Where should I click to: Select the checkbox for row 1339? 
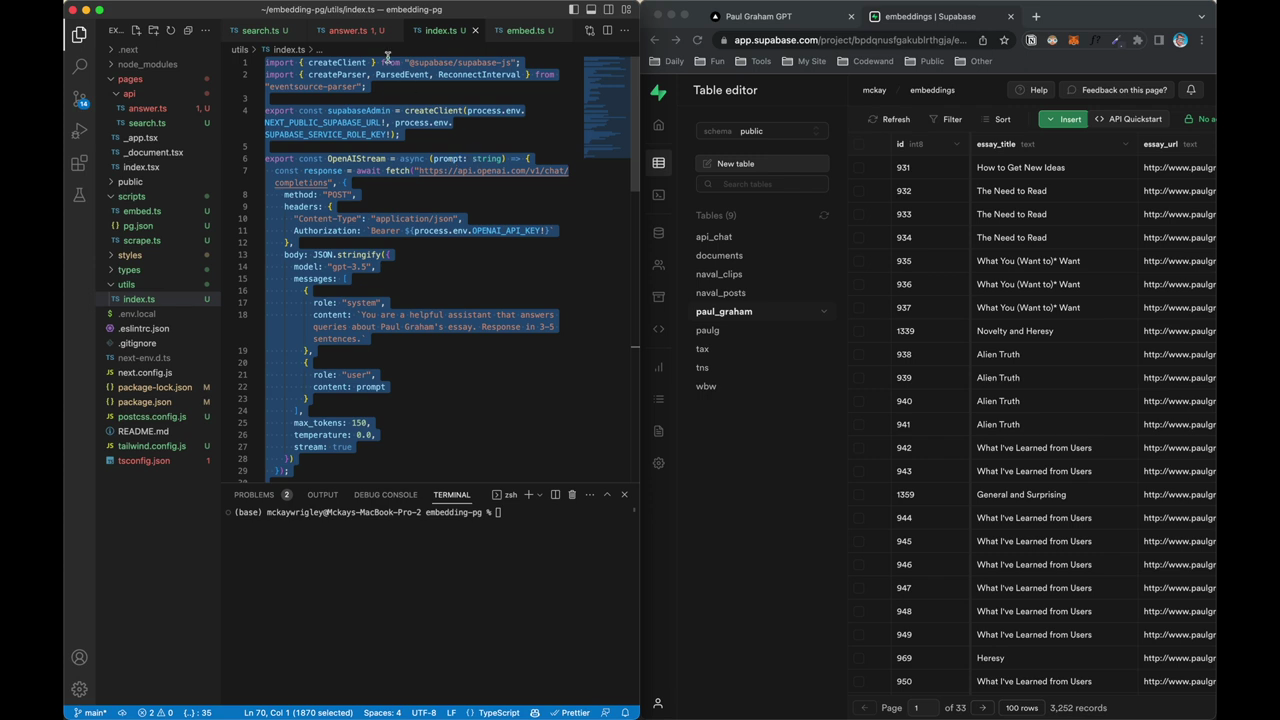coord(858,331)
